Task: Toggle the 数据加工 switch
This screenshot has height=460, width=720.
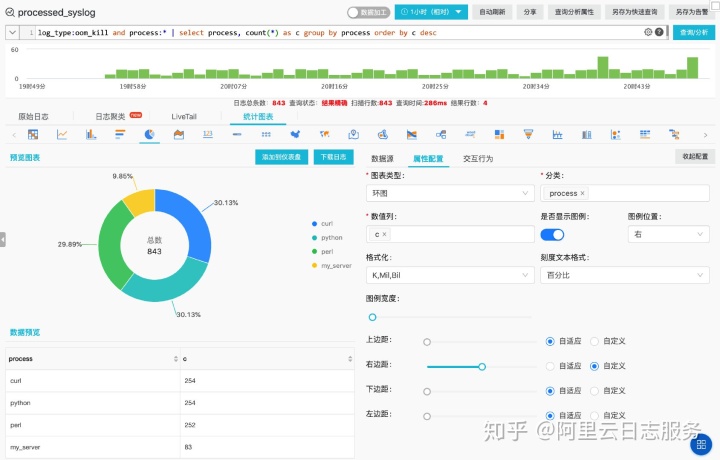Action: click(x=368, y=12)
